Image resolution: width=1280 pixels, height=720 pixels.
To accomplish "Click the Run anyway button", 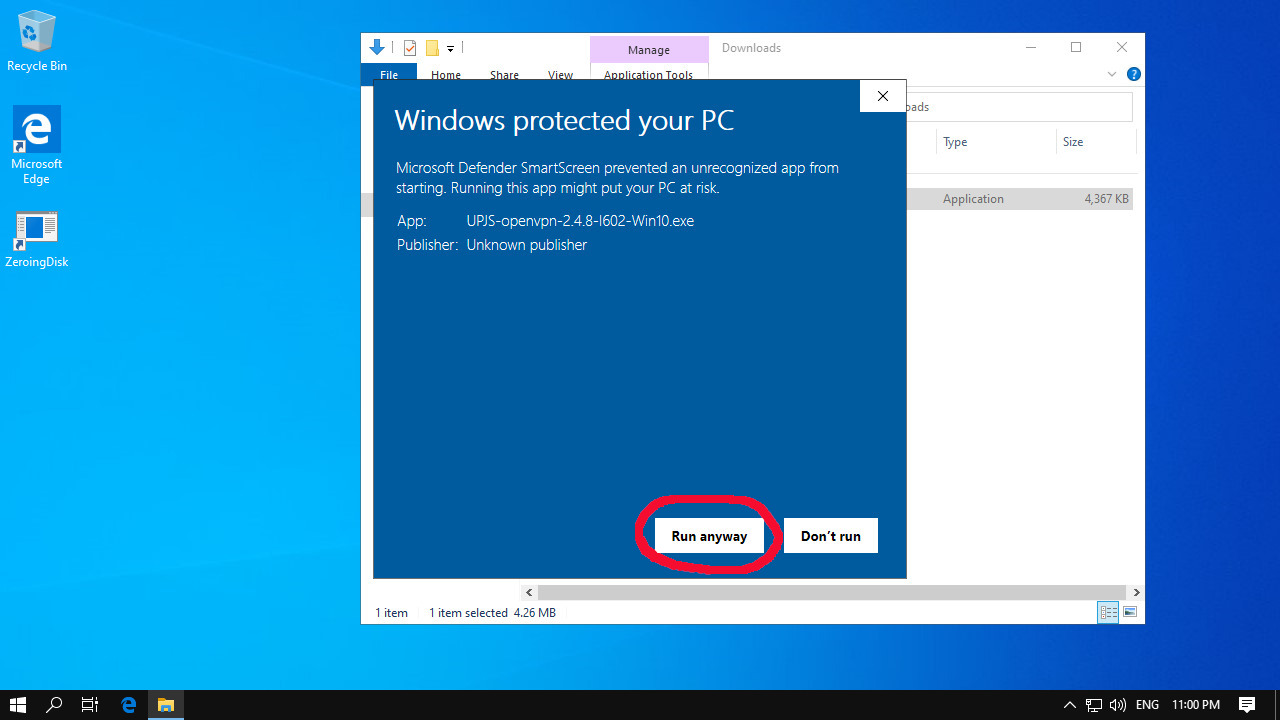I will click(709, 536).
